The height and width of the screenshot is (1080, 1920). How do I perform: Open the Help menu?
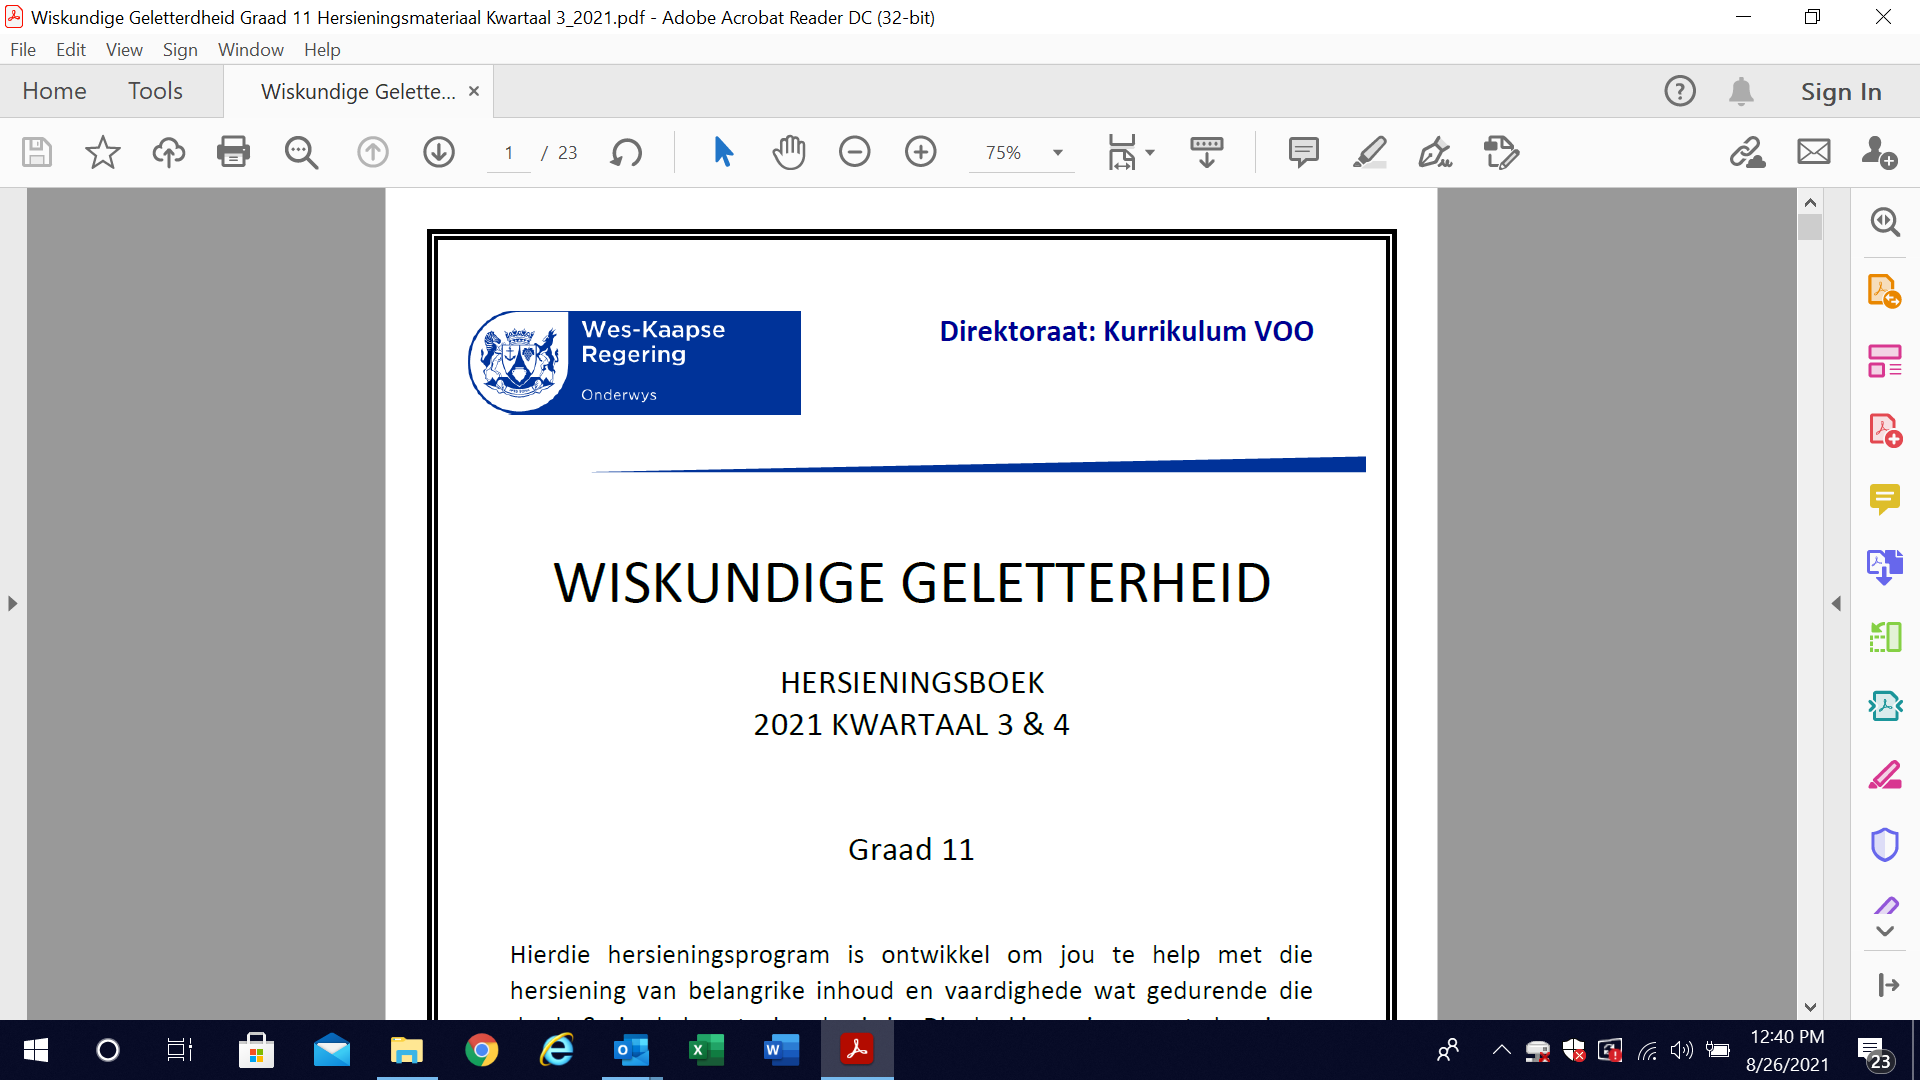[x=322, y=50]
